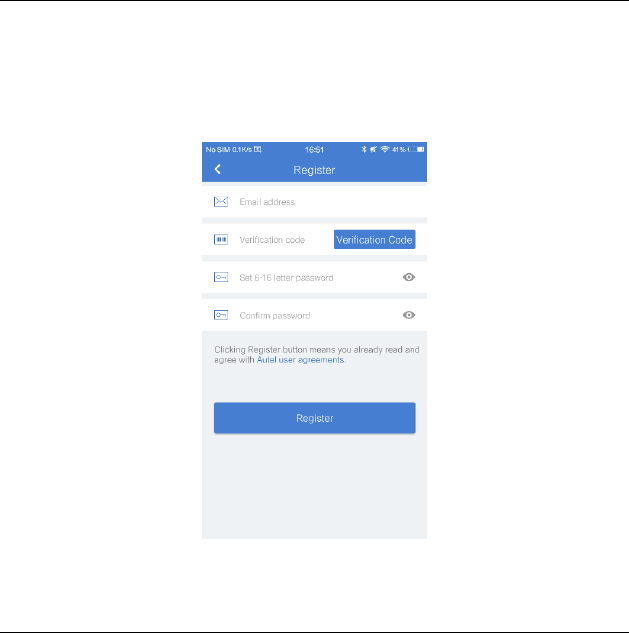Click the envelope icon beside Email address
Image resolution: width=629 pixels, height=633 pixels.
221,201
